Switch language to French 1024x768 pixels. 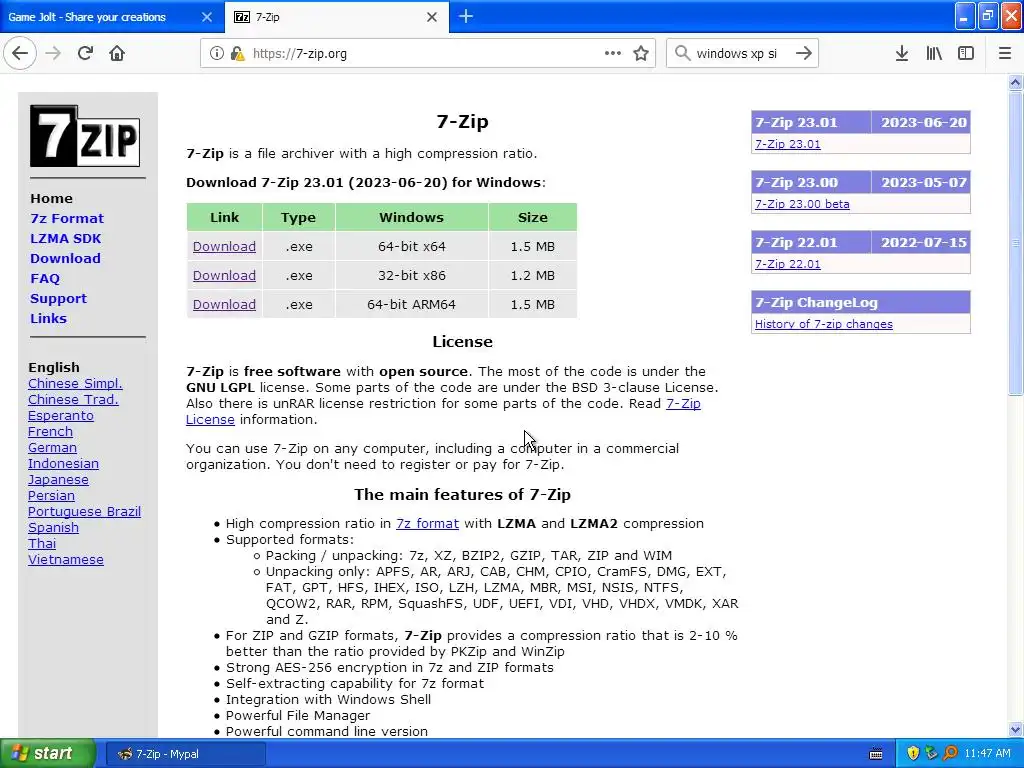[x=50, y=432]
